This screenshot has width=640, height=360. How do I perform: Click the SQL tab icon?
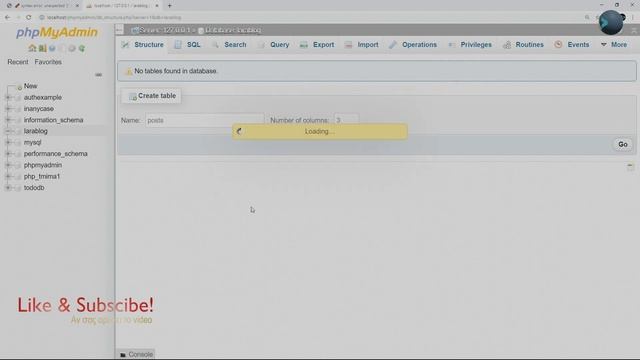click(x=178, y=44)
